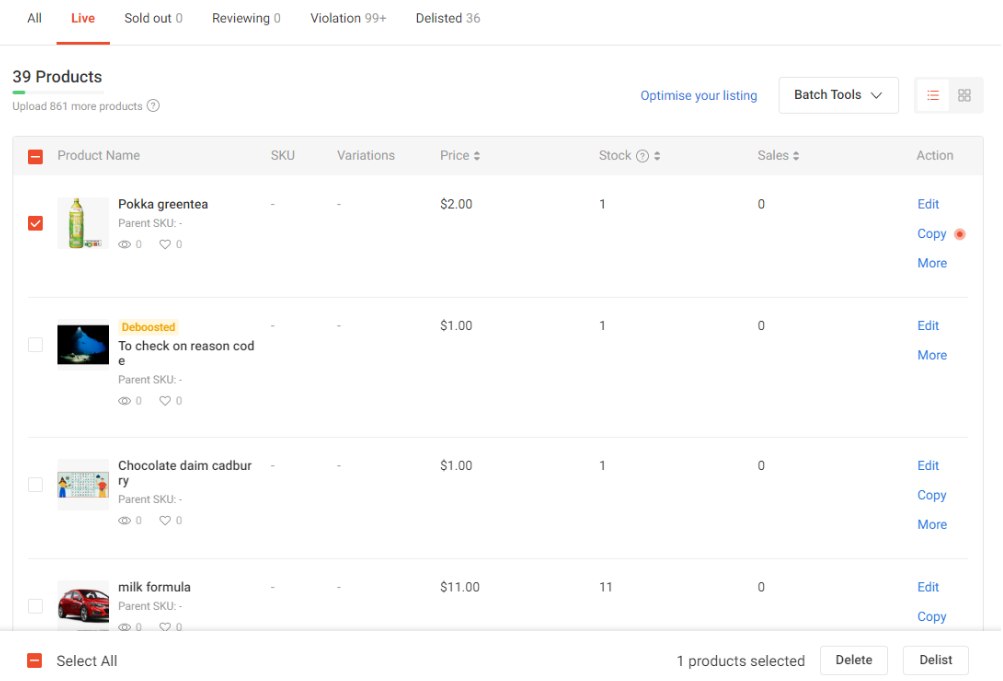1003x681 pixels.
Task: Sort products using the Sales sort arrows
Action: pyautogui.click(x=797, y=155)
